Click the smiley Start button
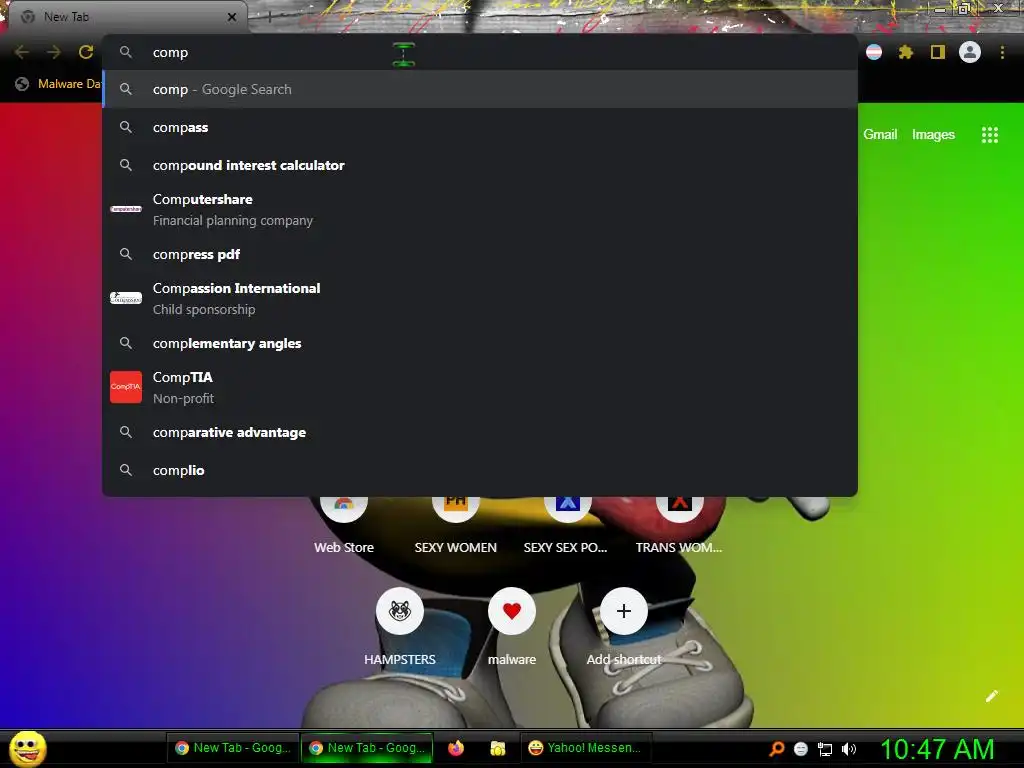This screenshot has height=768, width=1024. [27, 748]
